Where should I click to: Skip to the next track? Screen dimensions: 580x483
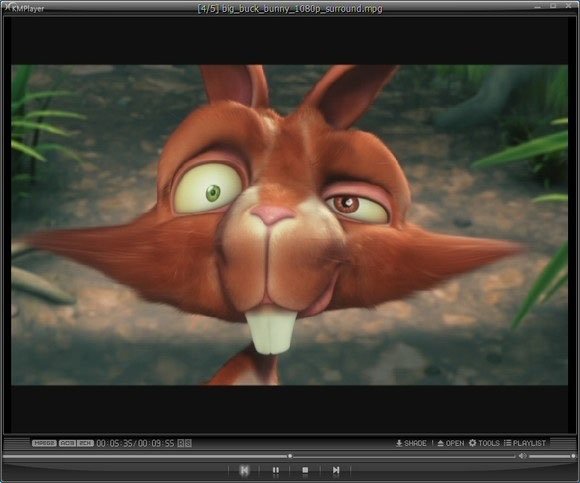click(x=336, y=470)
